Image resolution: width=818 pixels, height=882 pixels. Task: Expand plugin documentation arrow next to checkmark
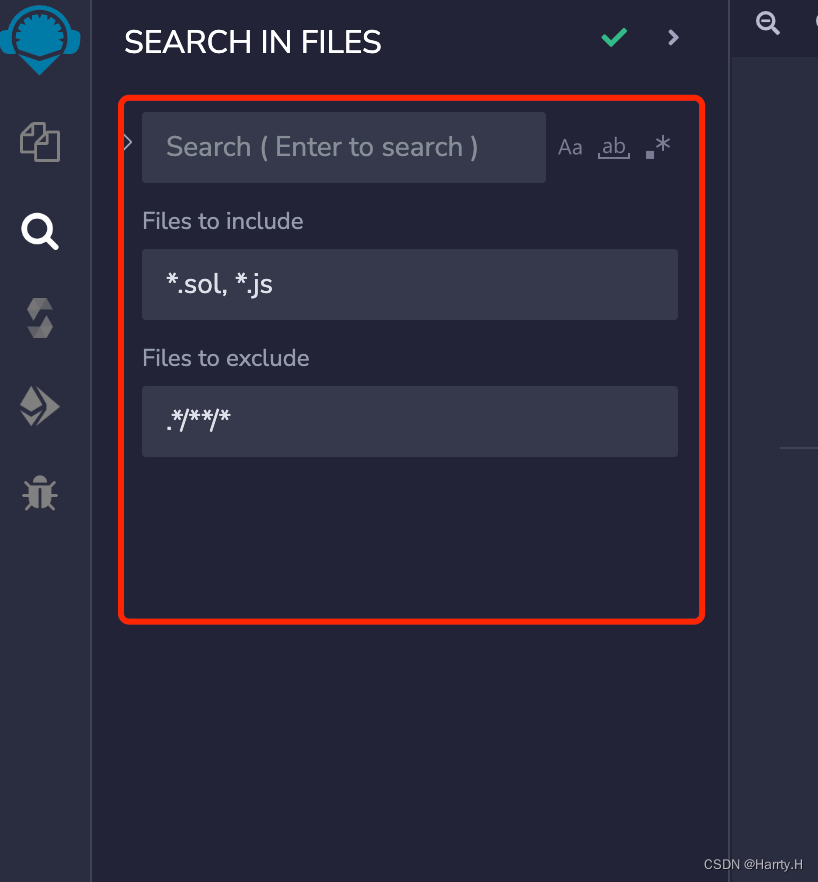(x=673, y=38)
